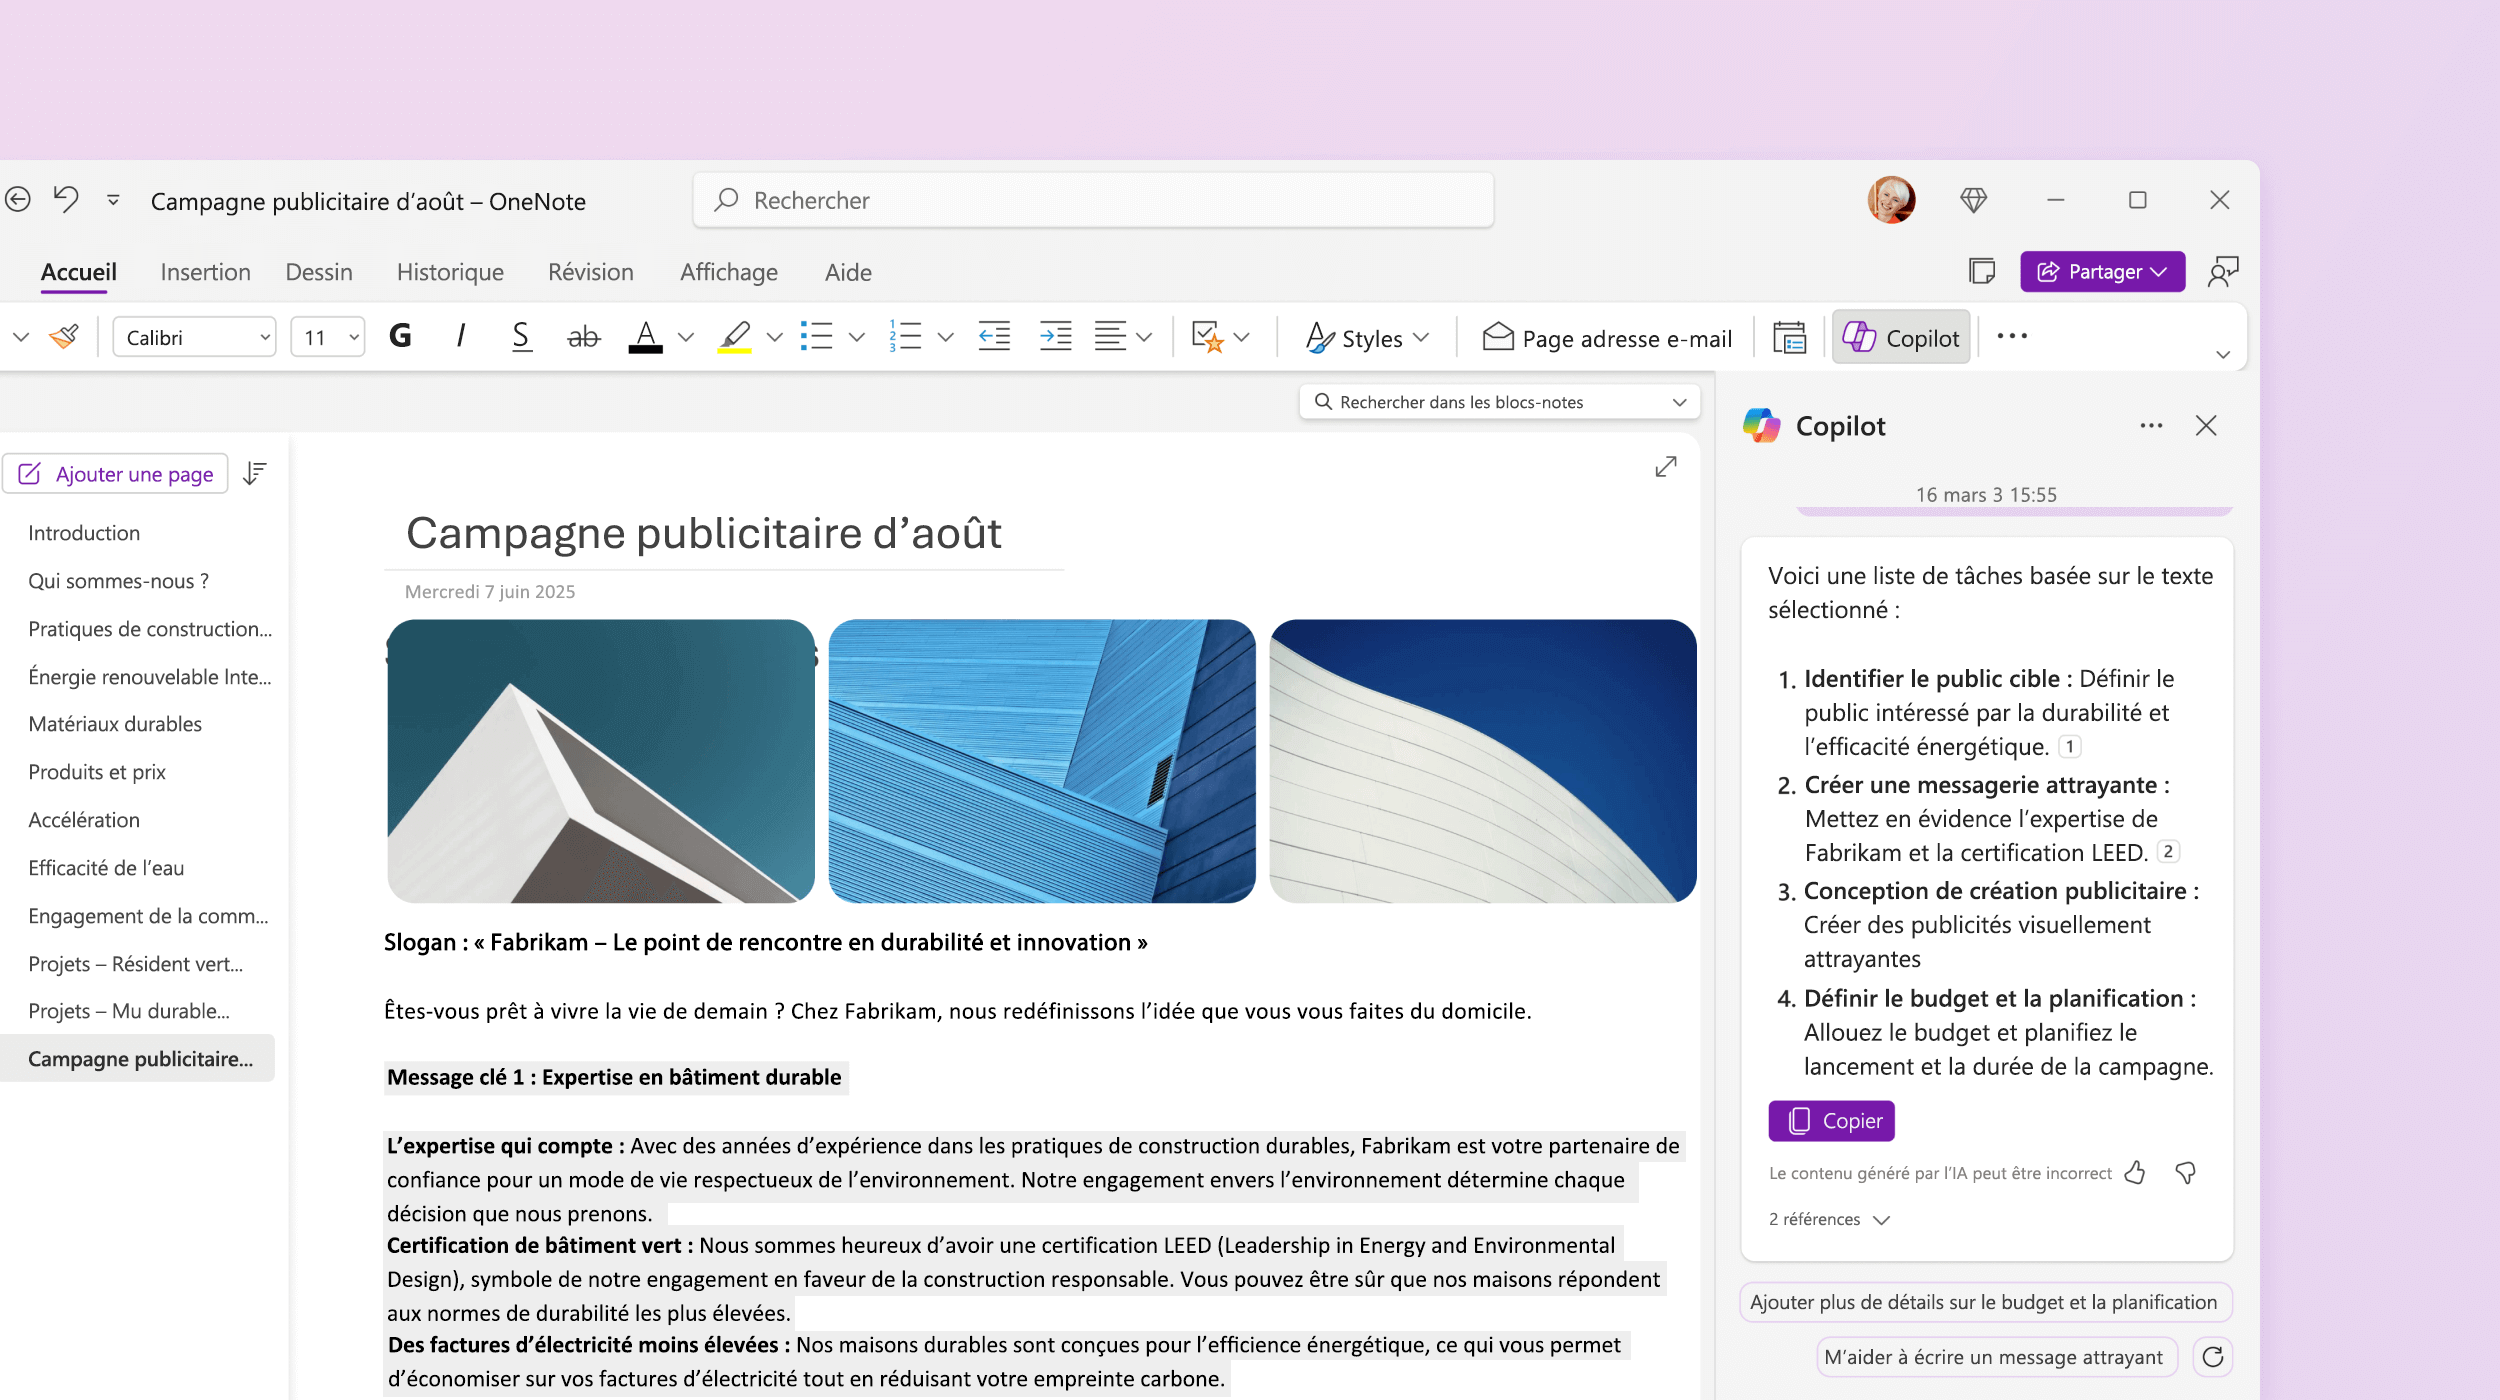The image size is (2500, 1400).
Task: Collapse the ribbon with the chevron
Action: (2223, 355)
